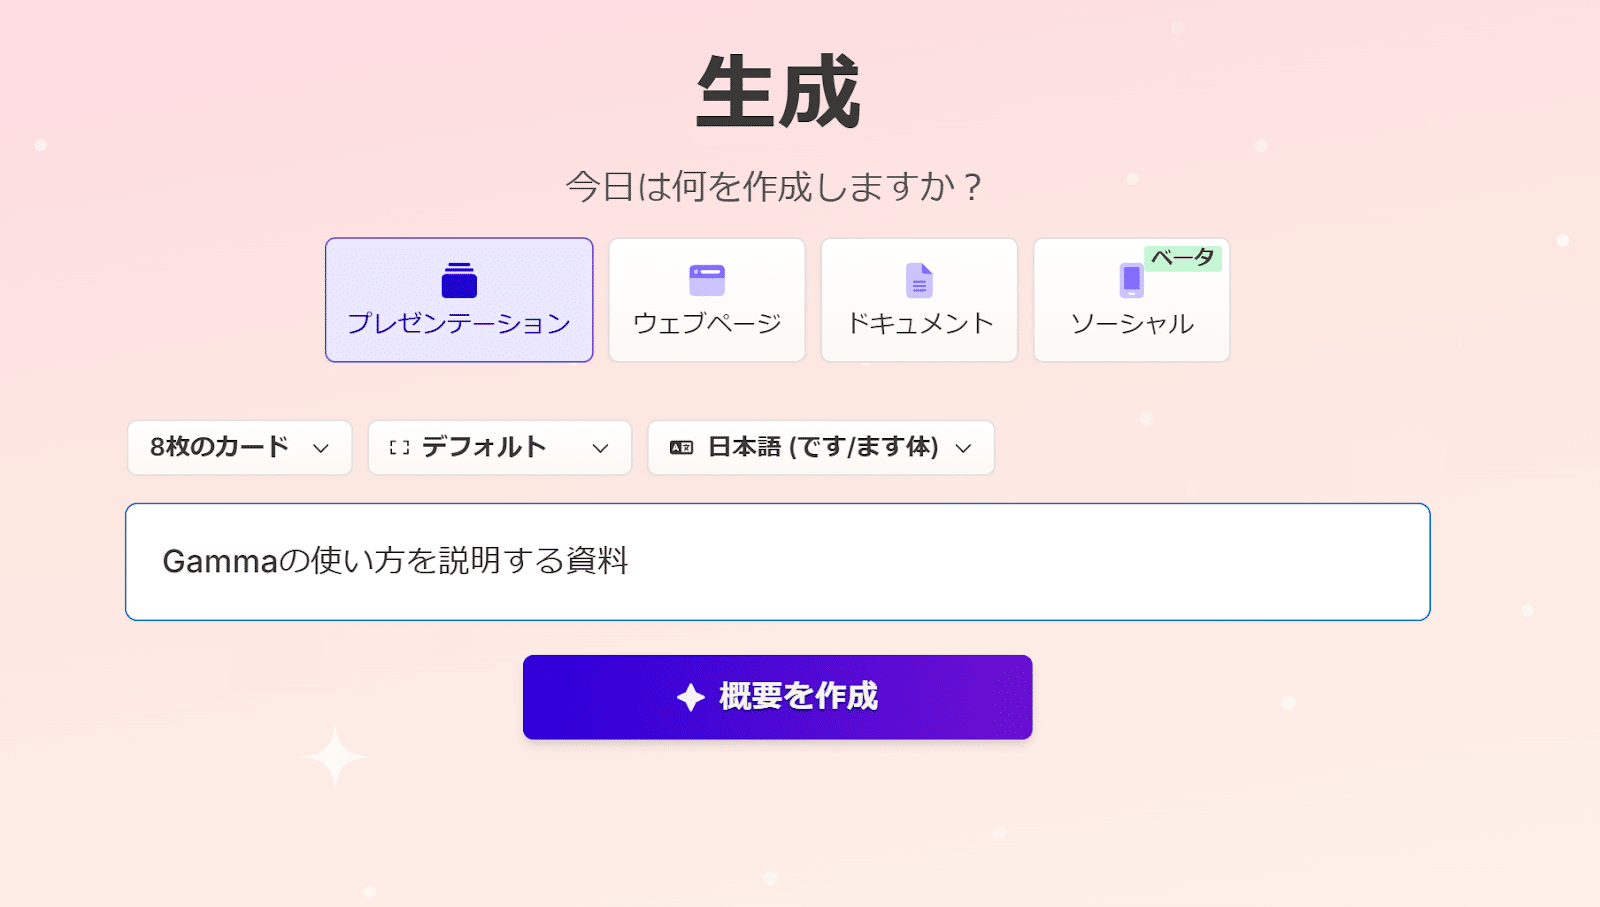This screenshot has height=907, width=1600.
Task: Click the webpage browser window icon
Action: 707,280
